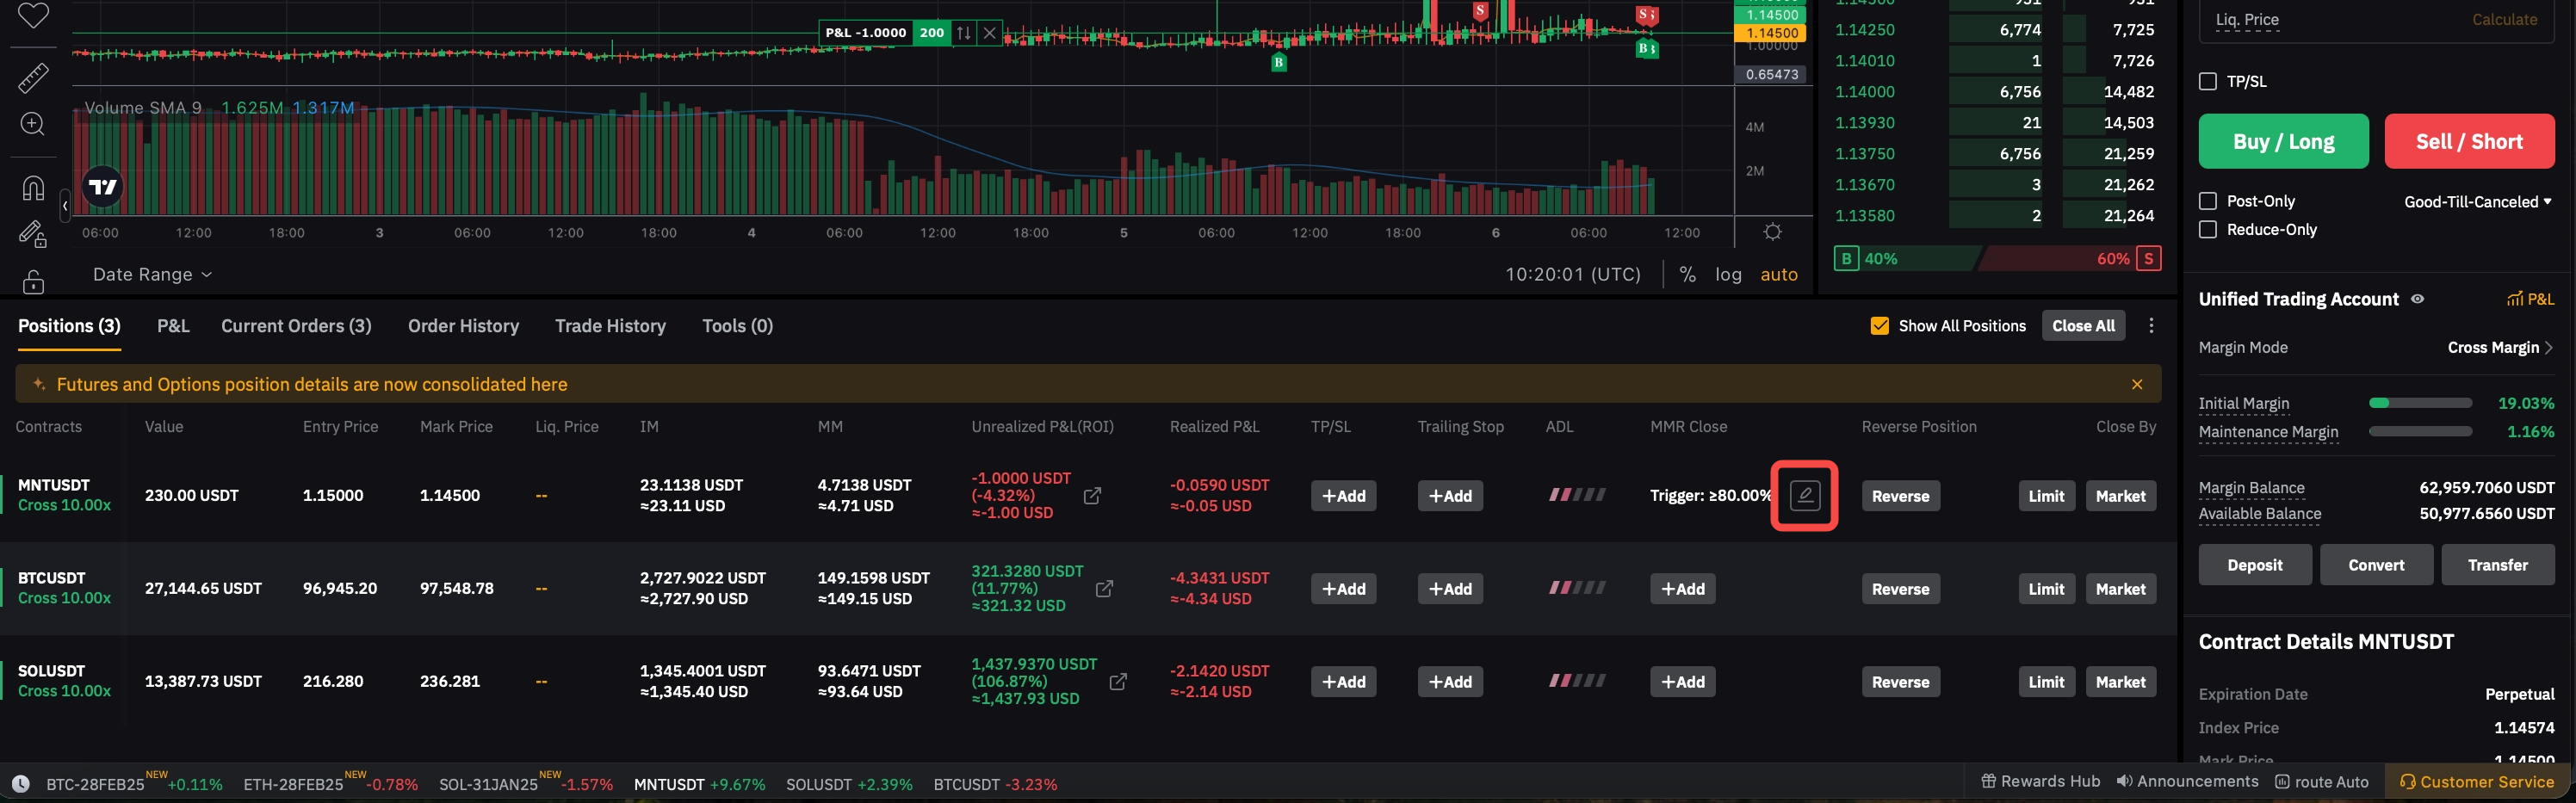Hide Unified Trading Account balance

tap(2417, 299)
